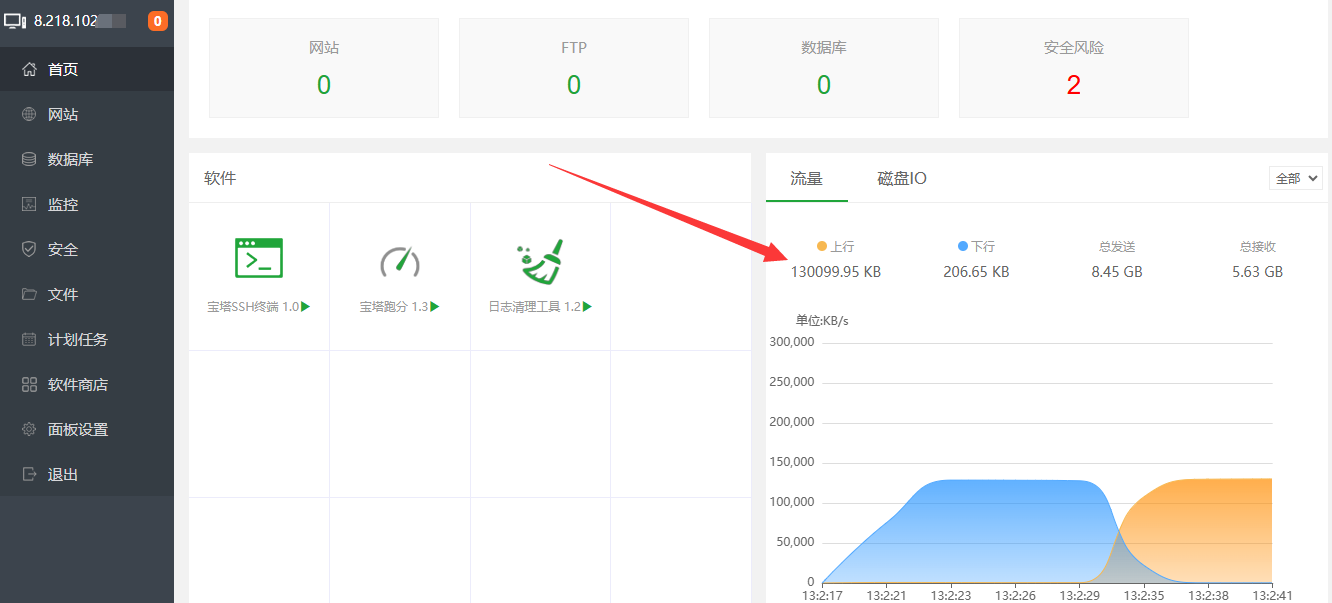1332x603 pixels.
Task: Click the server monitor icon beside the IP
Action: (x=15, y=19)
